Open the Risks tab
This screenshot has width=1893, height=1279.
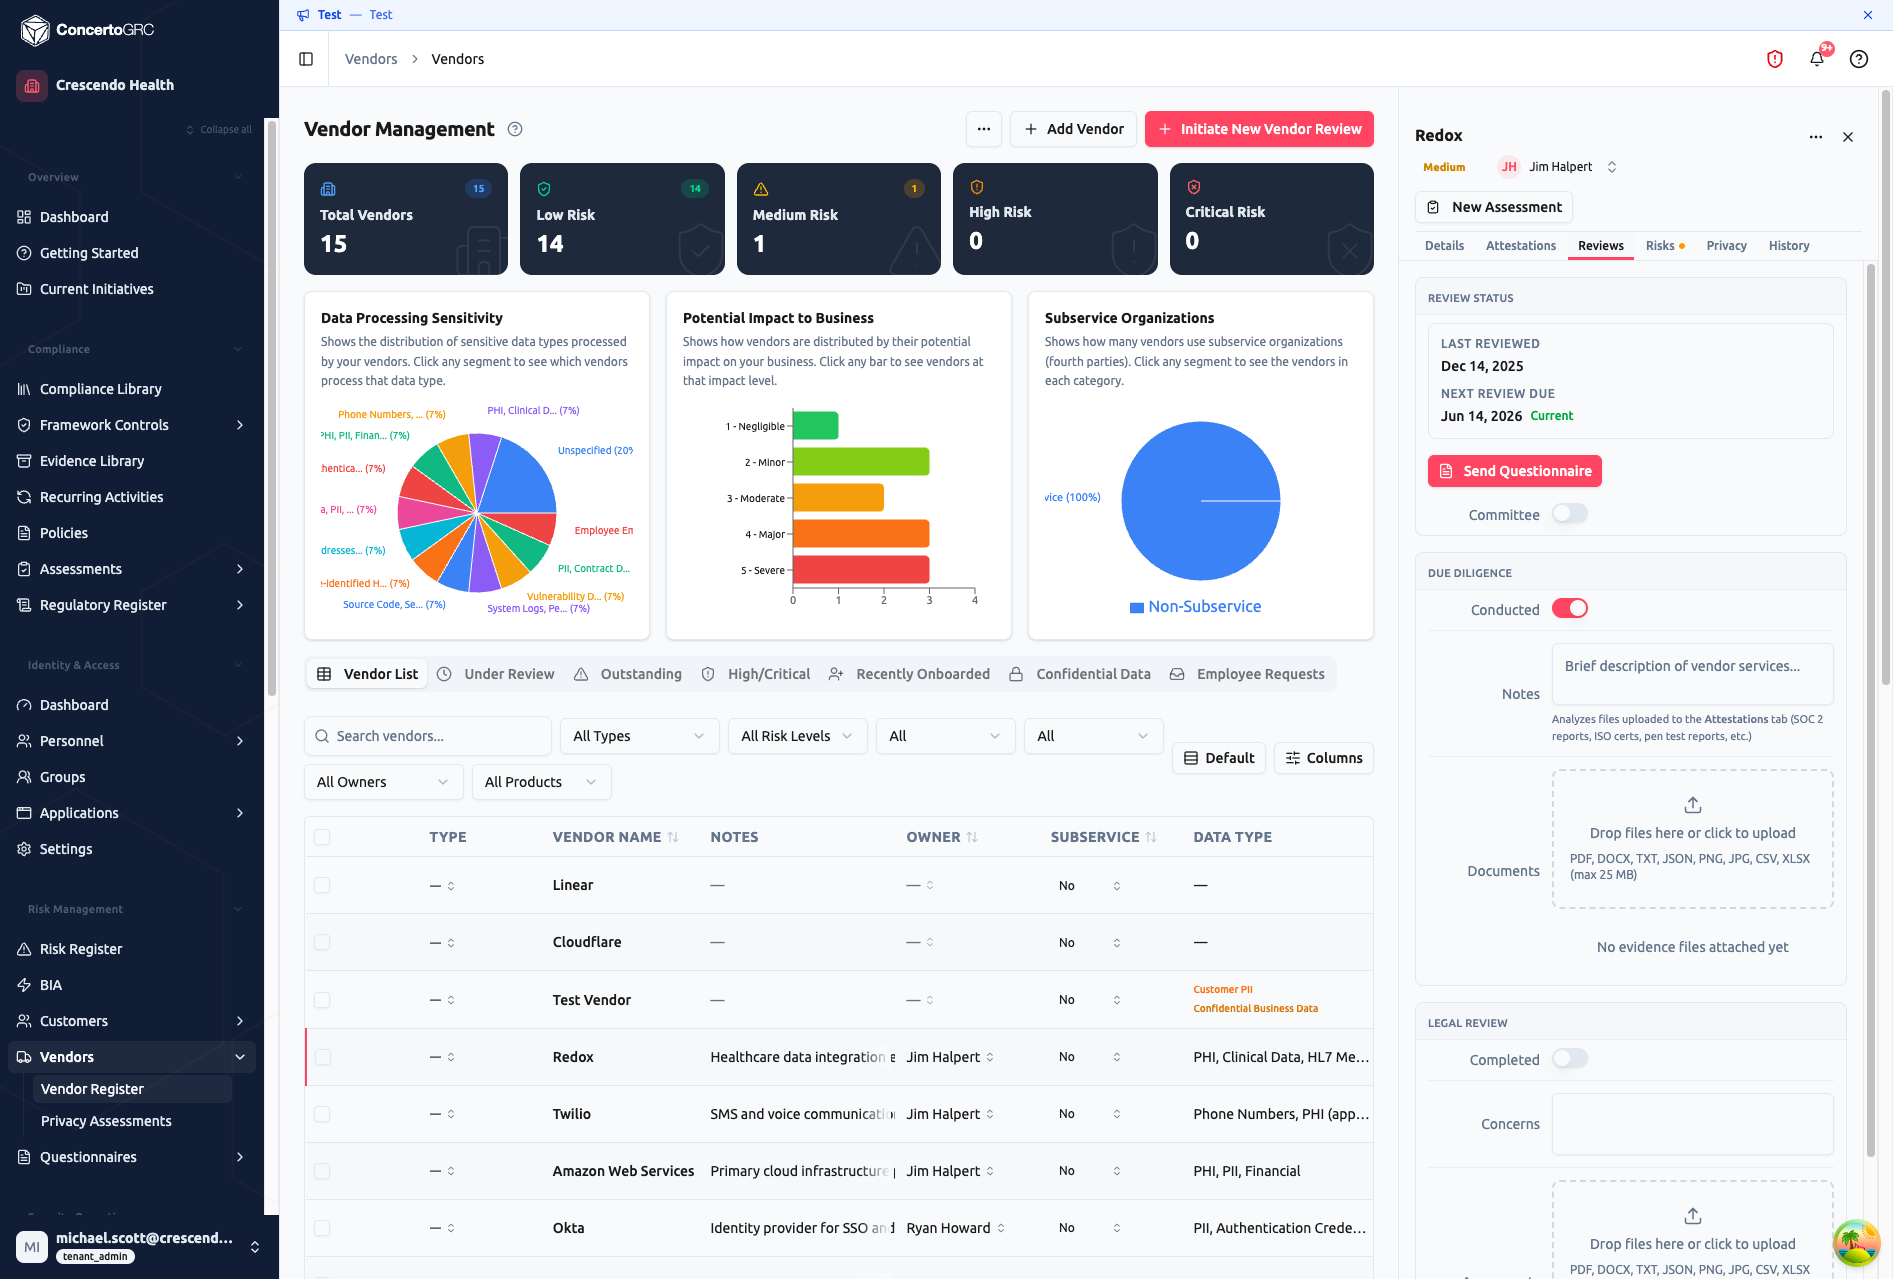1665,246
